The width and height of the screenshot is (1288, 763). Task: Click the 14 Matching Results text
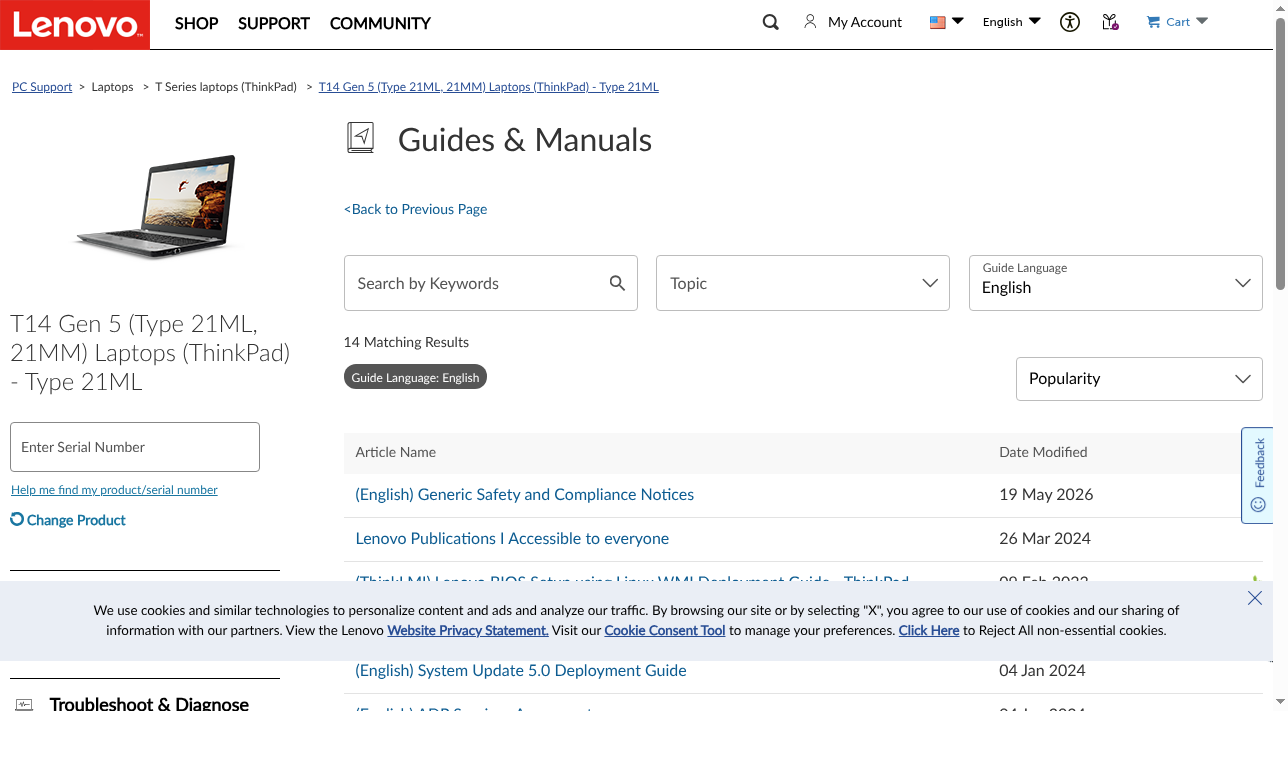pos(406,342)
